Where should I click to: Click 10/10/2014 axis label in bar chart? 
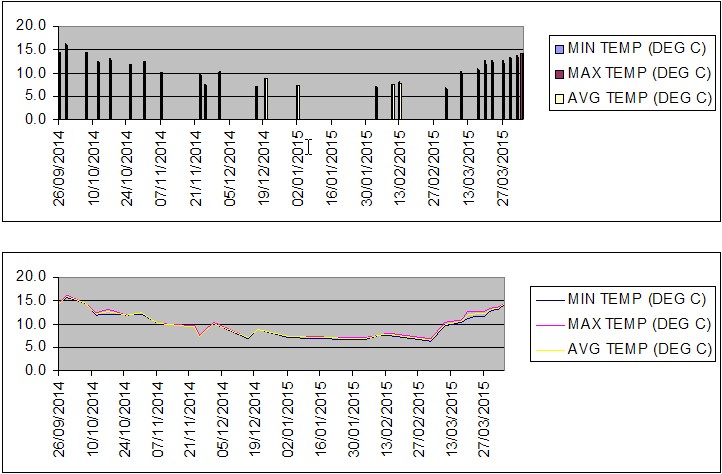93,168
